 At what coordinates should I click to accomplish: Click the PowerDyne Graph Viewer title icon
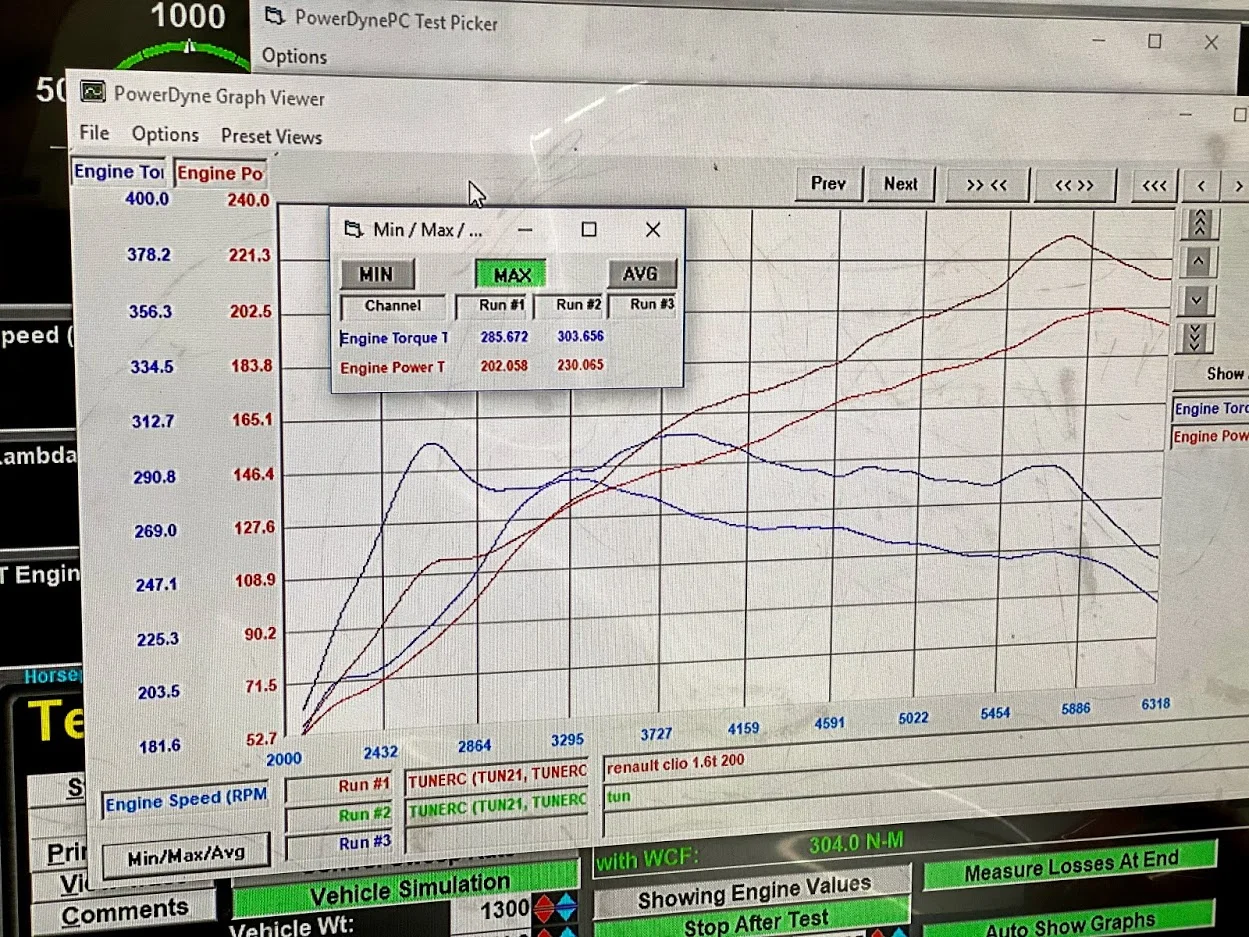93,93
